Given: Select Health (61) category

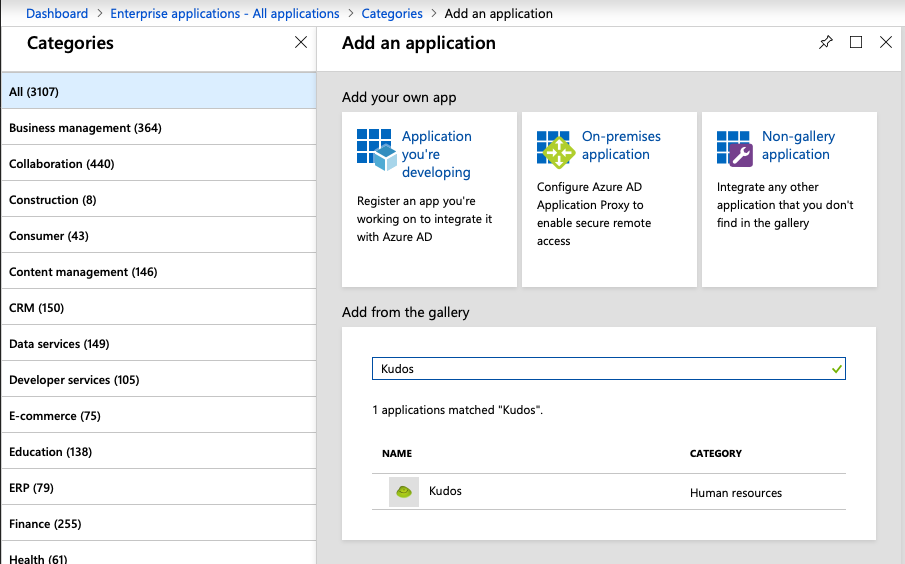Looking at the screenshot, I should (159, 554).
